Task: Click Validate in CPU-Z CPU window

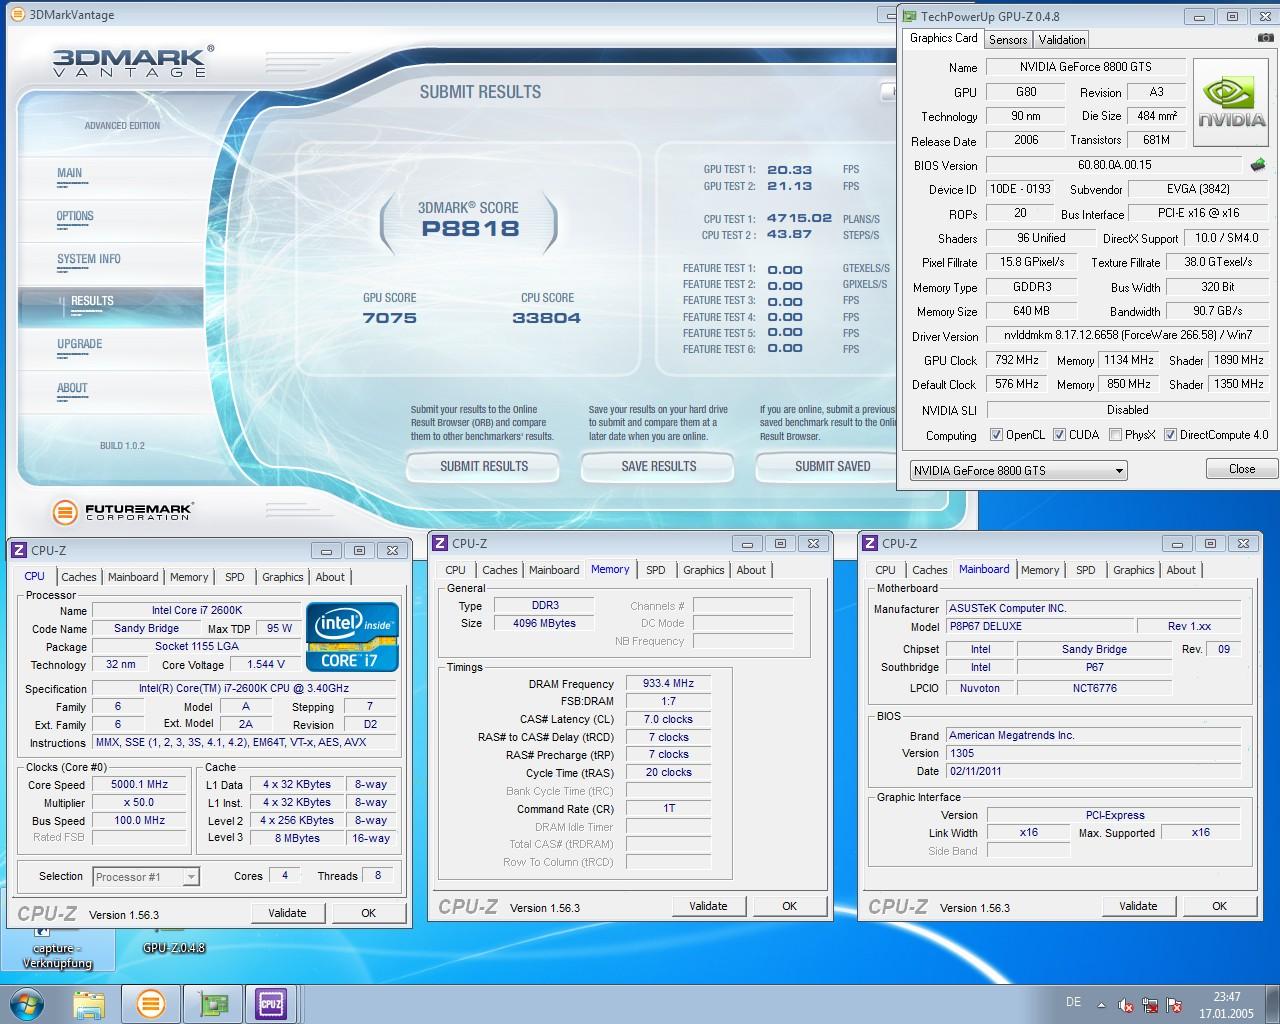Action: point(287,913)
